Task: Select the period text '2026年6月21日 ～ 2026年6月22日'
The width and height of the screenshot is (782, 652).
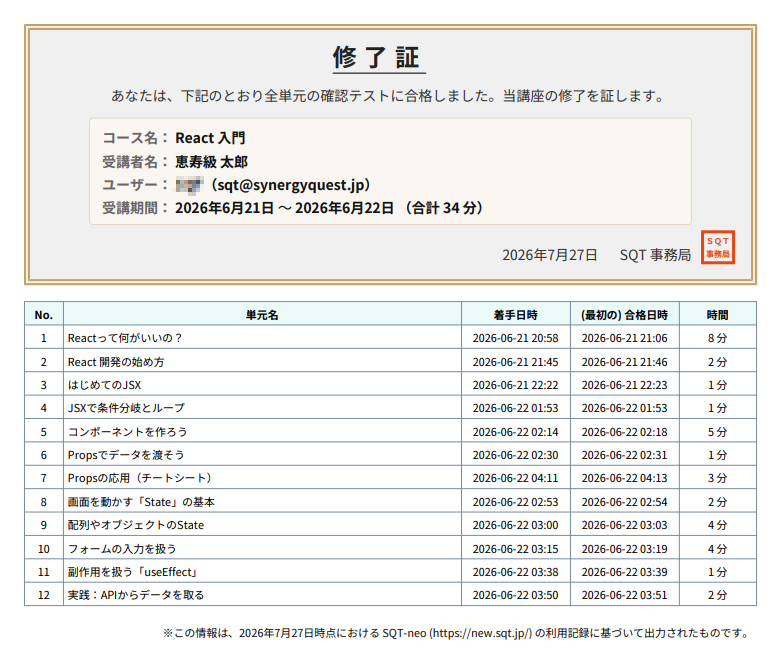Action: point(284,208)
